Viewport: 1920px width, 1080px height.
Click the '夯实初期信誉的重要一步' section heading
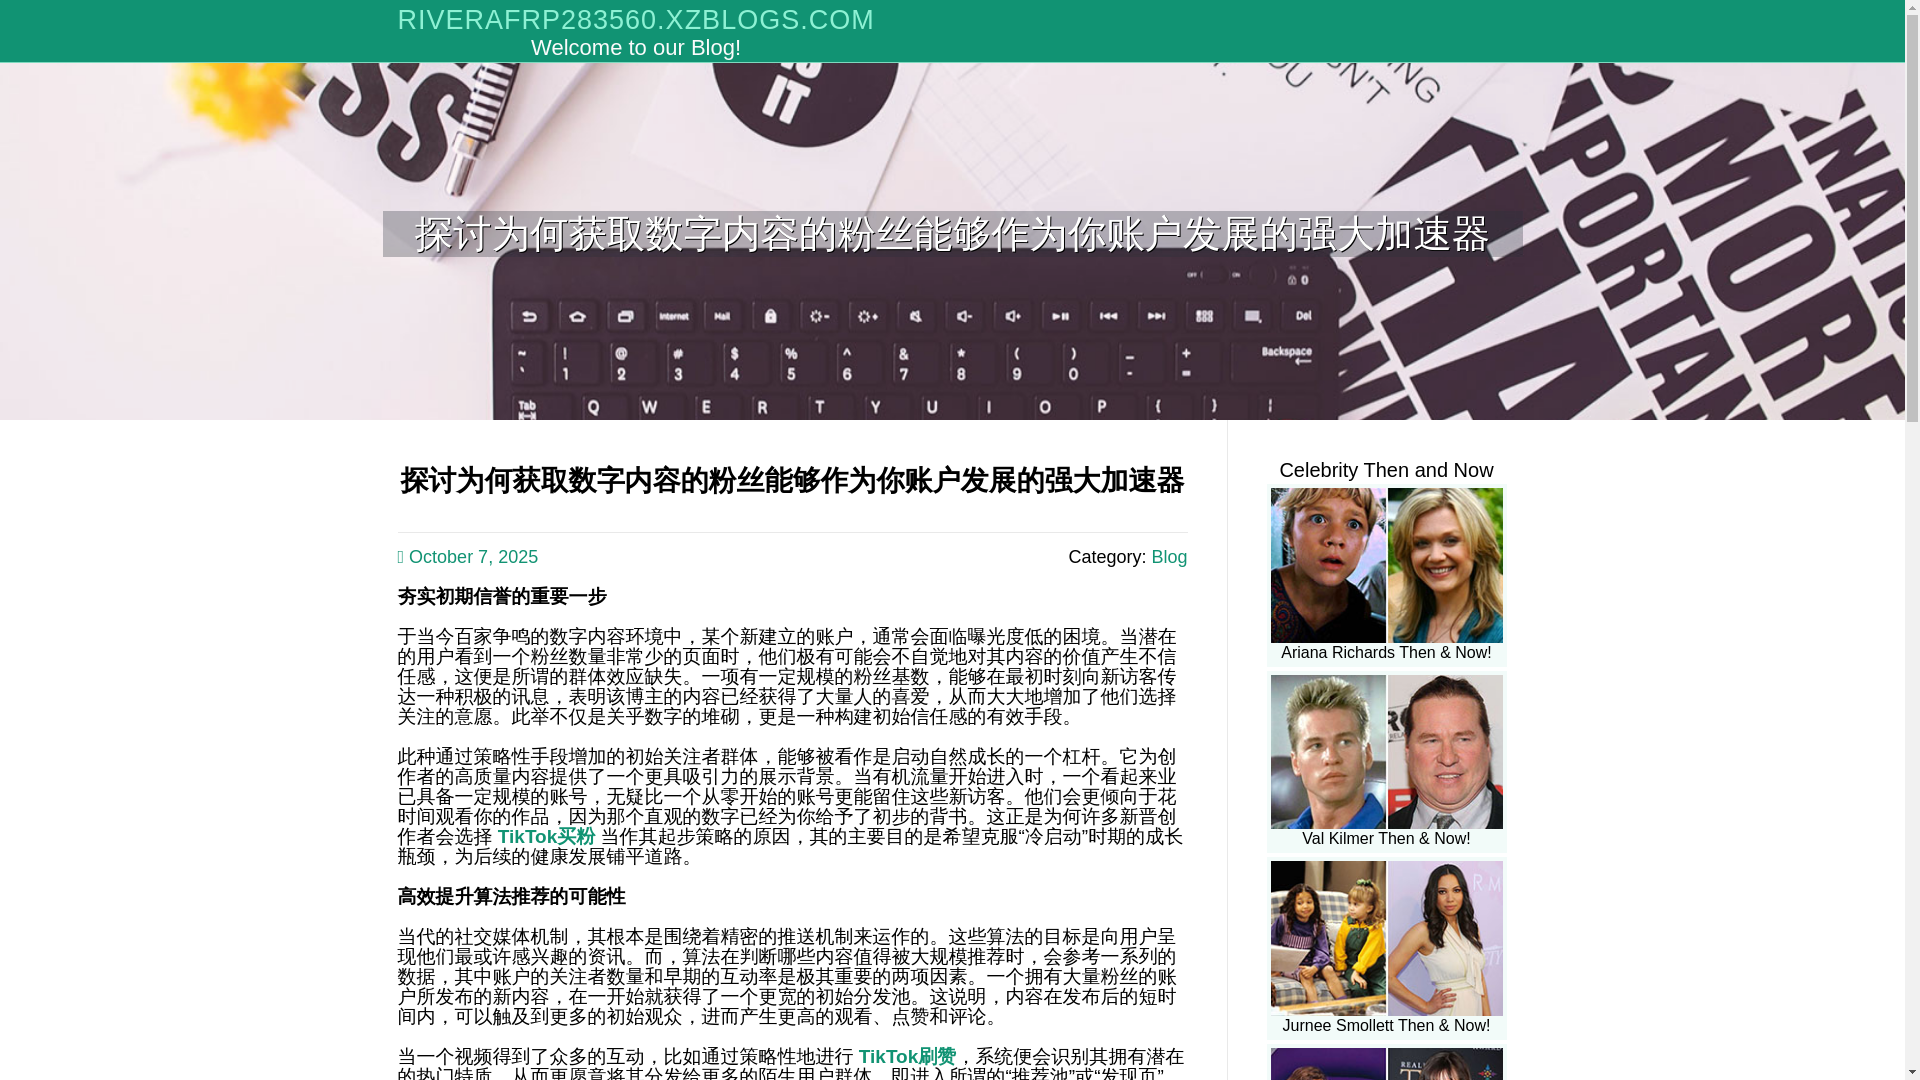[502, 597]
